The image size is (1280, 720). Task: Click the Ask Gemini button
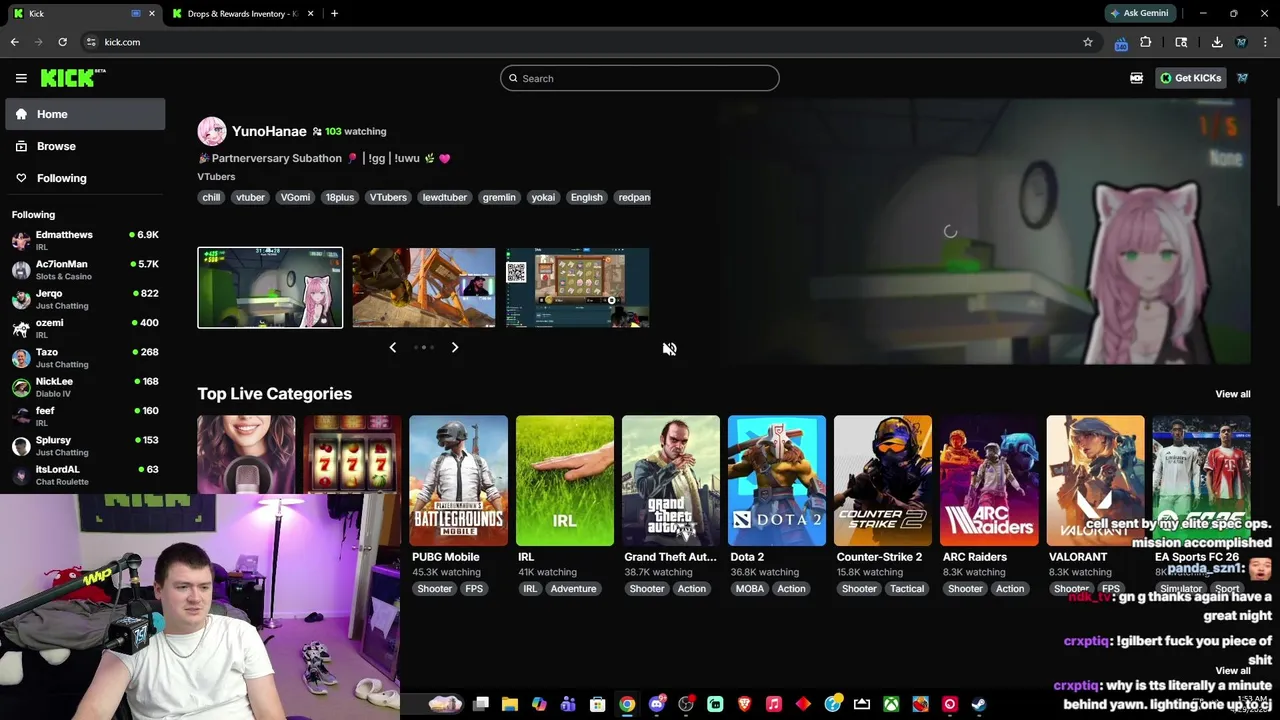click(1139, 13)
